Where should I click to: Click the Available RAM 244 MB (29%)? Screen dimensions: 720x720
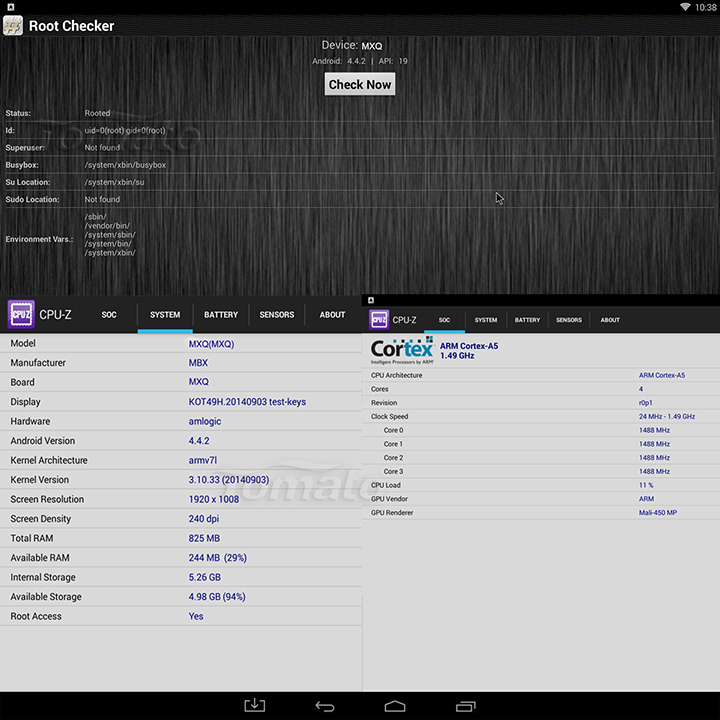click(218, 557)
